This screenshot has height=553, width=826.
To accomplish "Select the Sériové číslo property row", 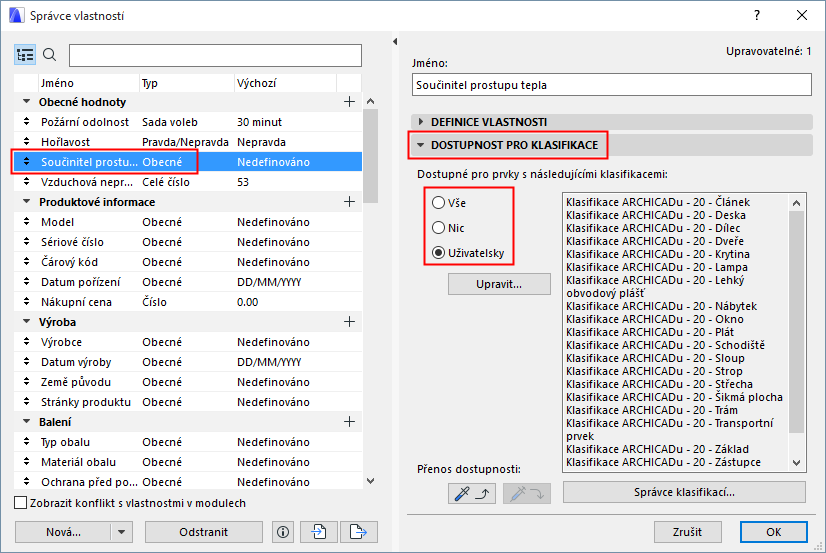I will pyautogui.click(x=188, y=242).
